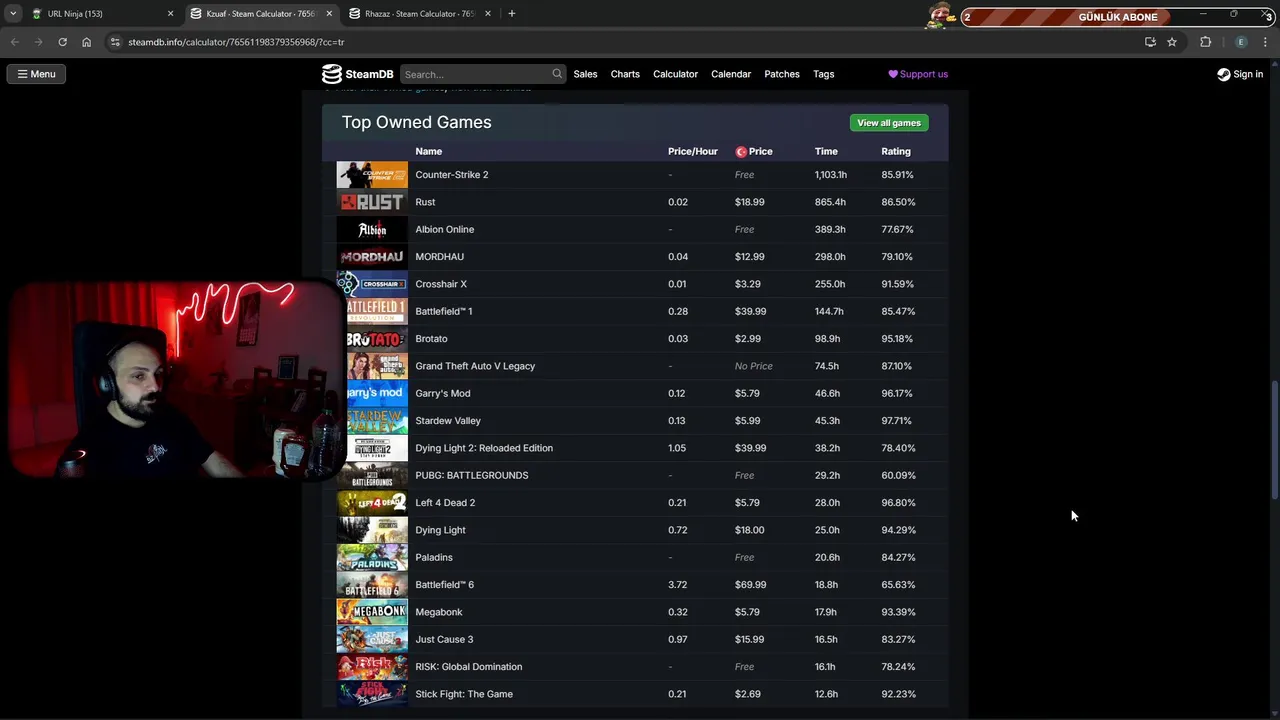Open the Rust game thumbnail
The image size is (1280, 720).
pyautogui.click(x=372, y=202)
